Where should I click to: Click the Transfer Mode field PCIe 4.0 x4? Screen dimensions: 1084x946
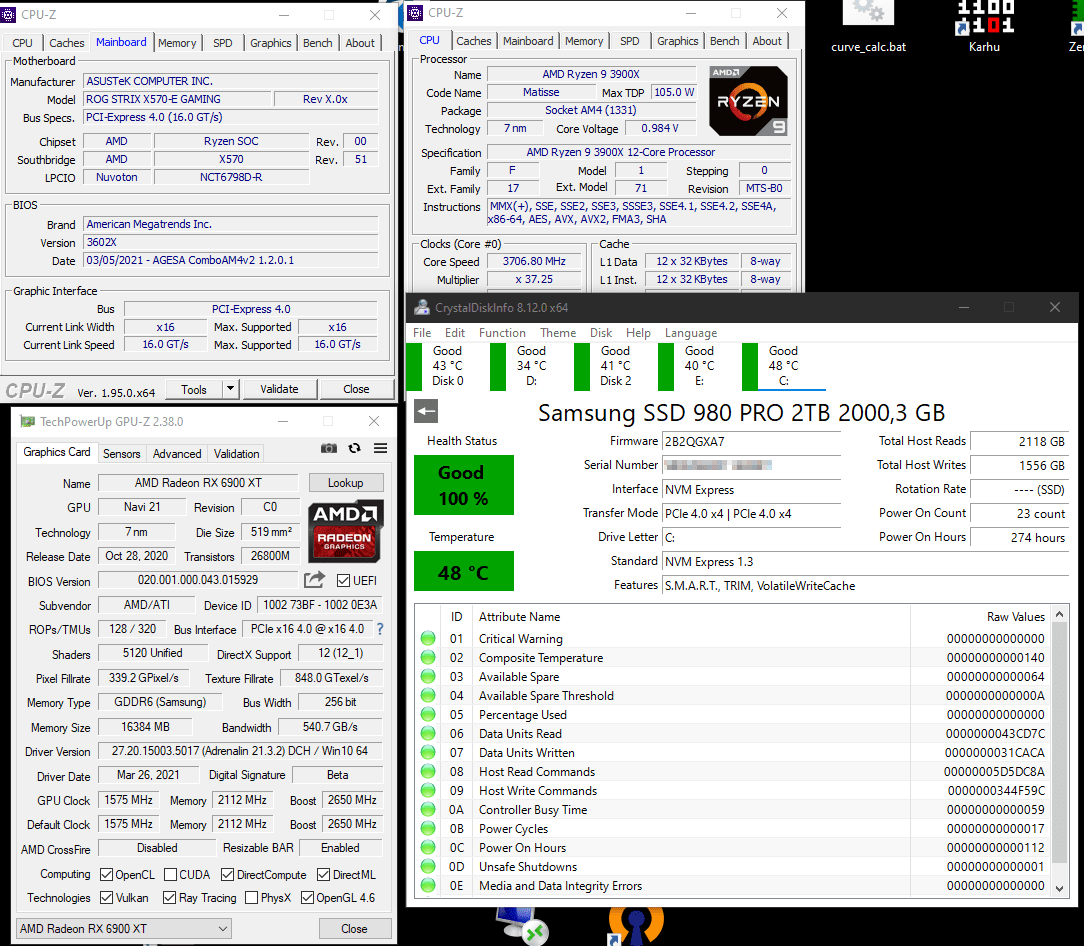coord(751,514)
